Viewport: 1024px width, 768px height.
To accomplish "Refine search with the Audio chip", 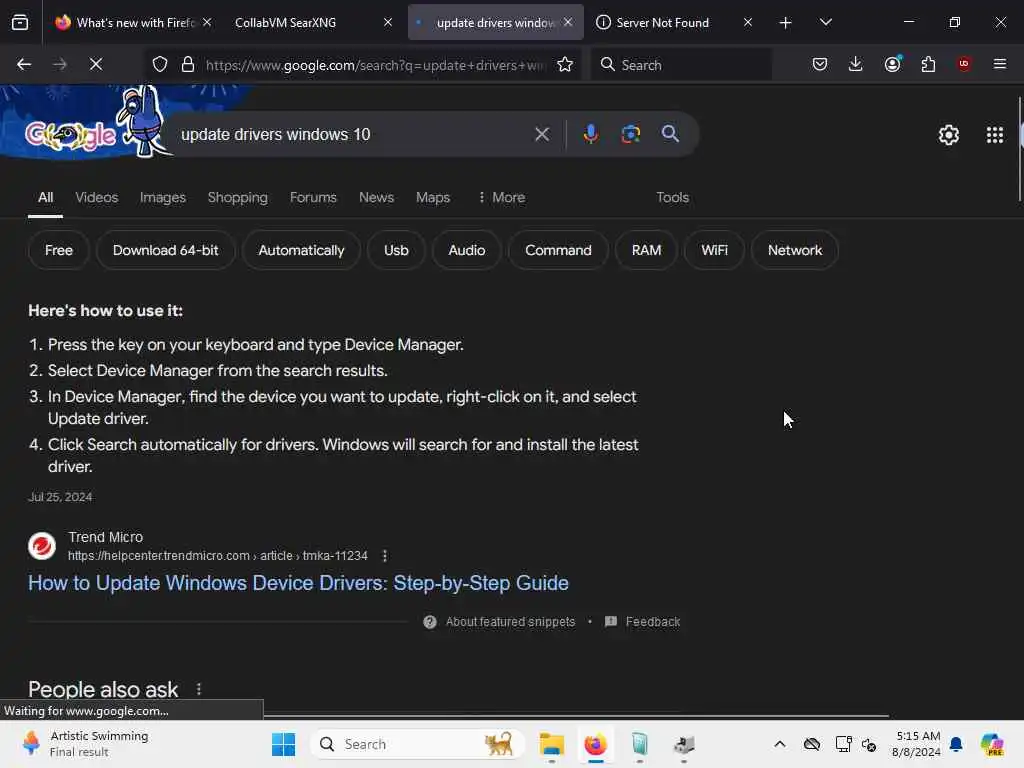I will (466, 250).
